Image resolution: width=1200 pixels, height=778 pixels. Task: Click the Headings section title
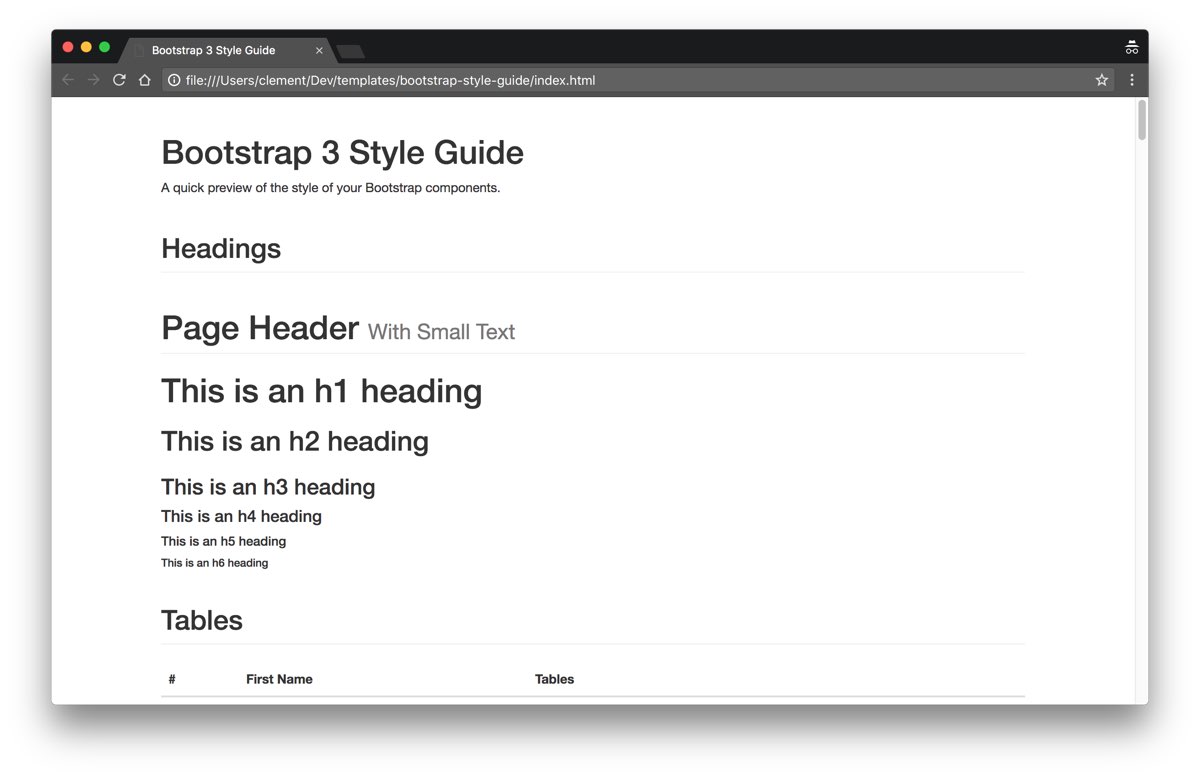(x=220, y=249)
